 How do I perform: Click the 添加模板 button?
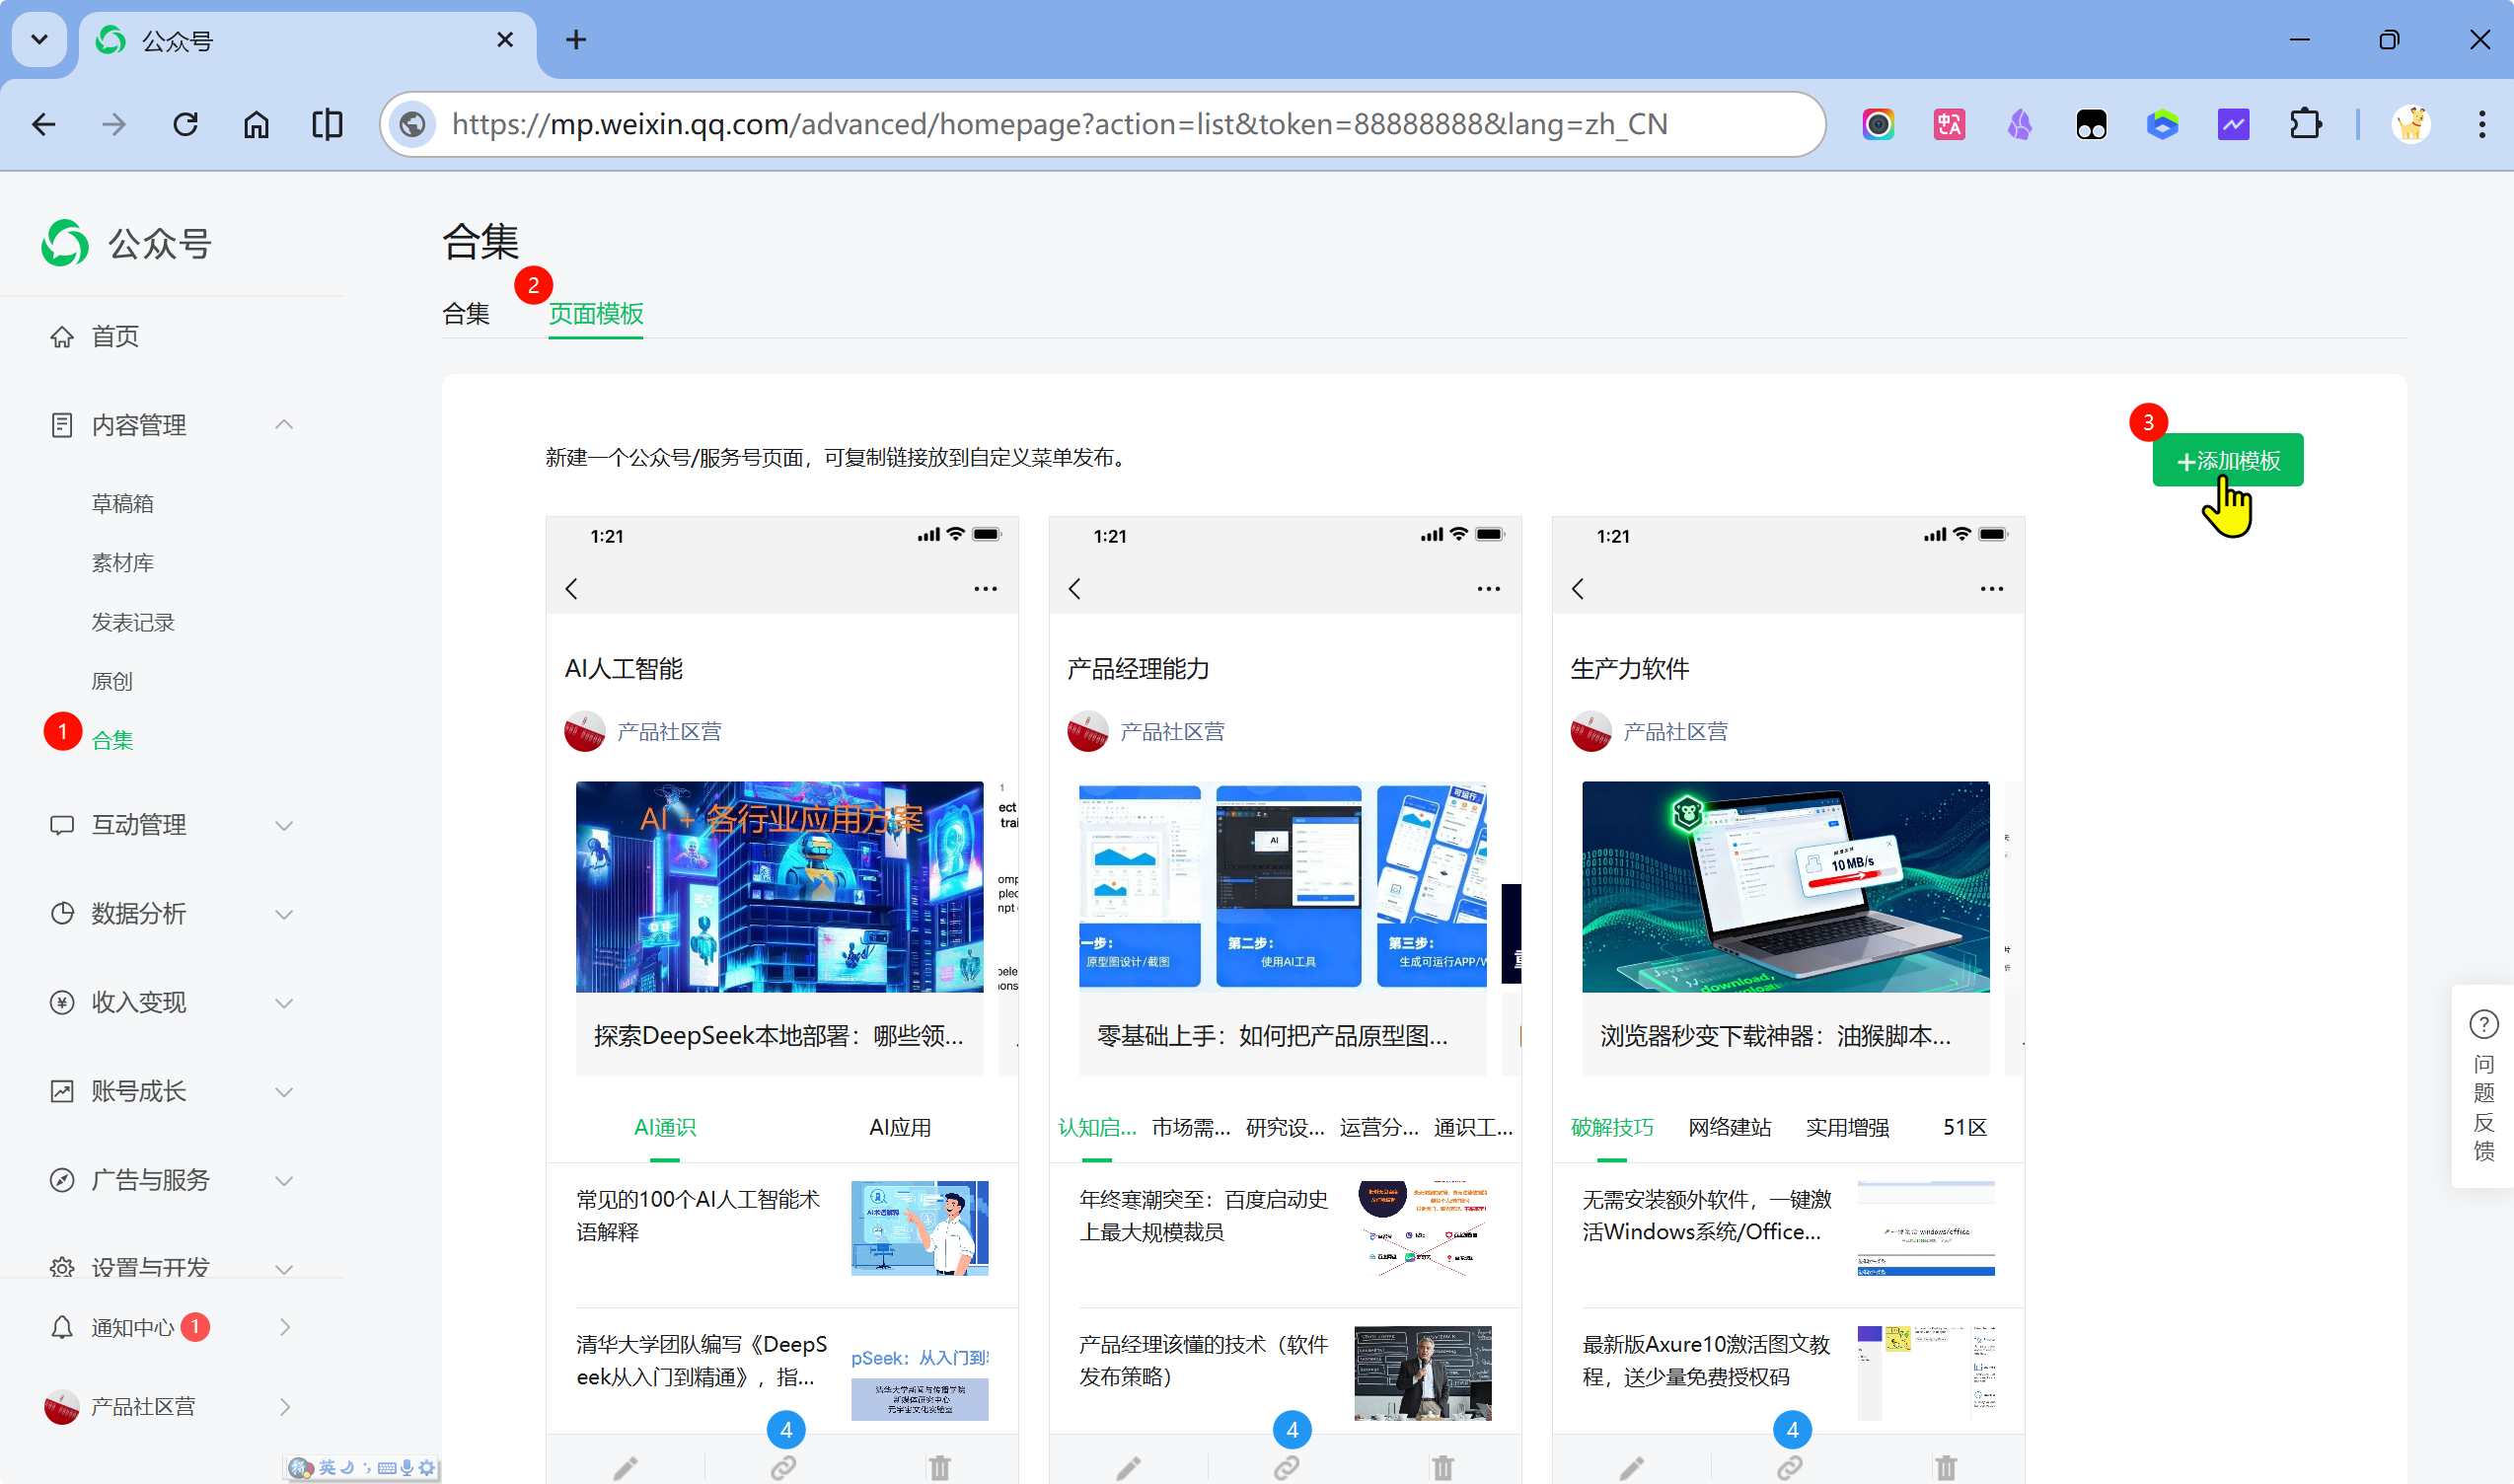[x=2227, y=460]
